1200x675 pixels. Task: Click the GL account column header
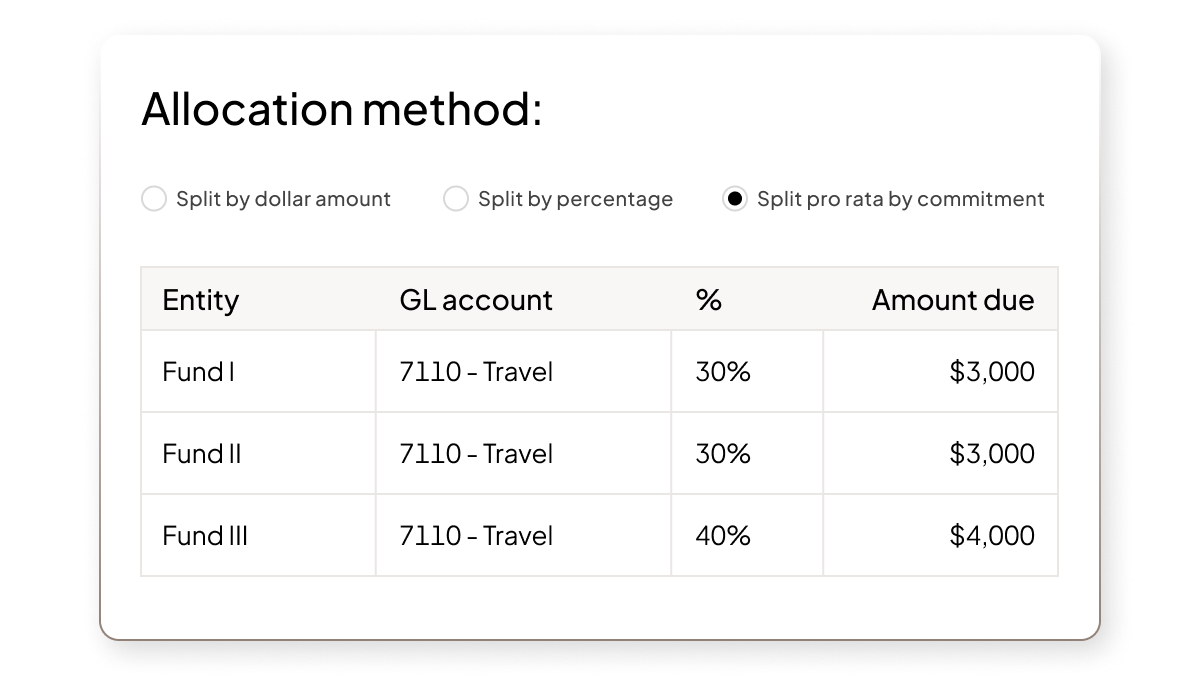[x=476, y=300]
